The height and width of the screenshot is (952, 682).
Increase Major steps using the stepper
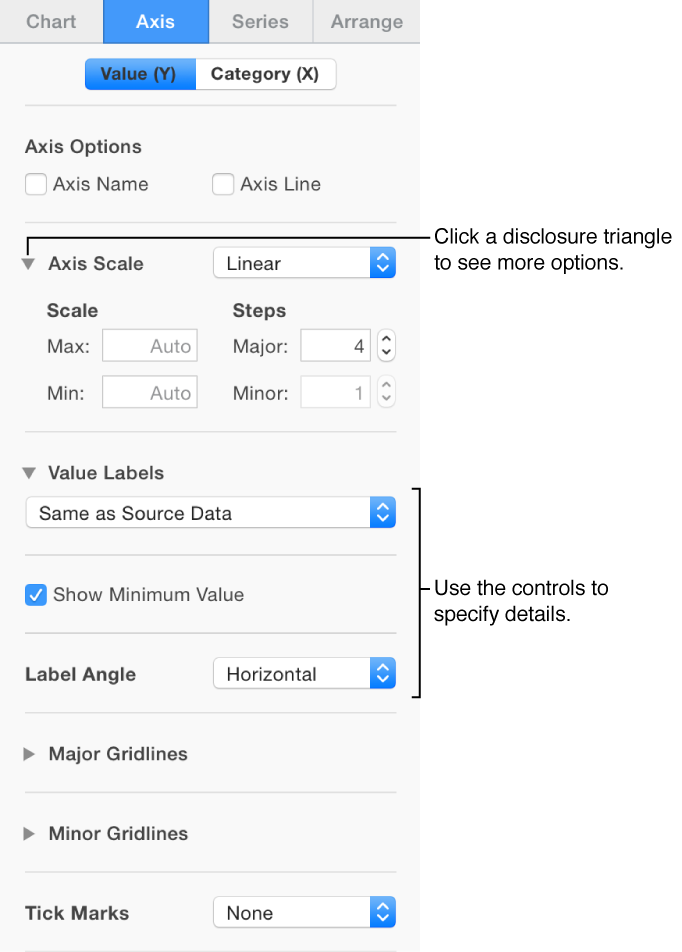[x=386, y=340]
